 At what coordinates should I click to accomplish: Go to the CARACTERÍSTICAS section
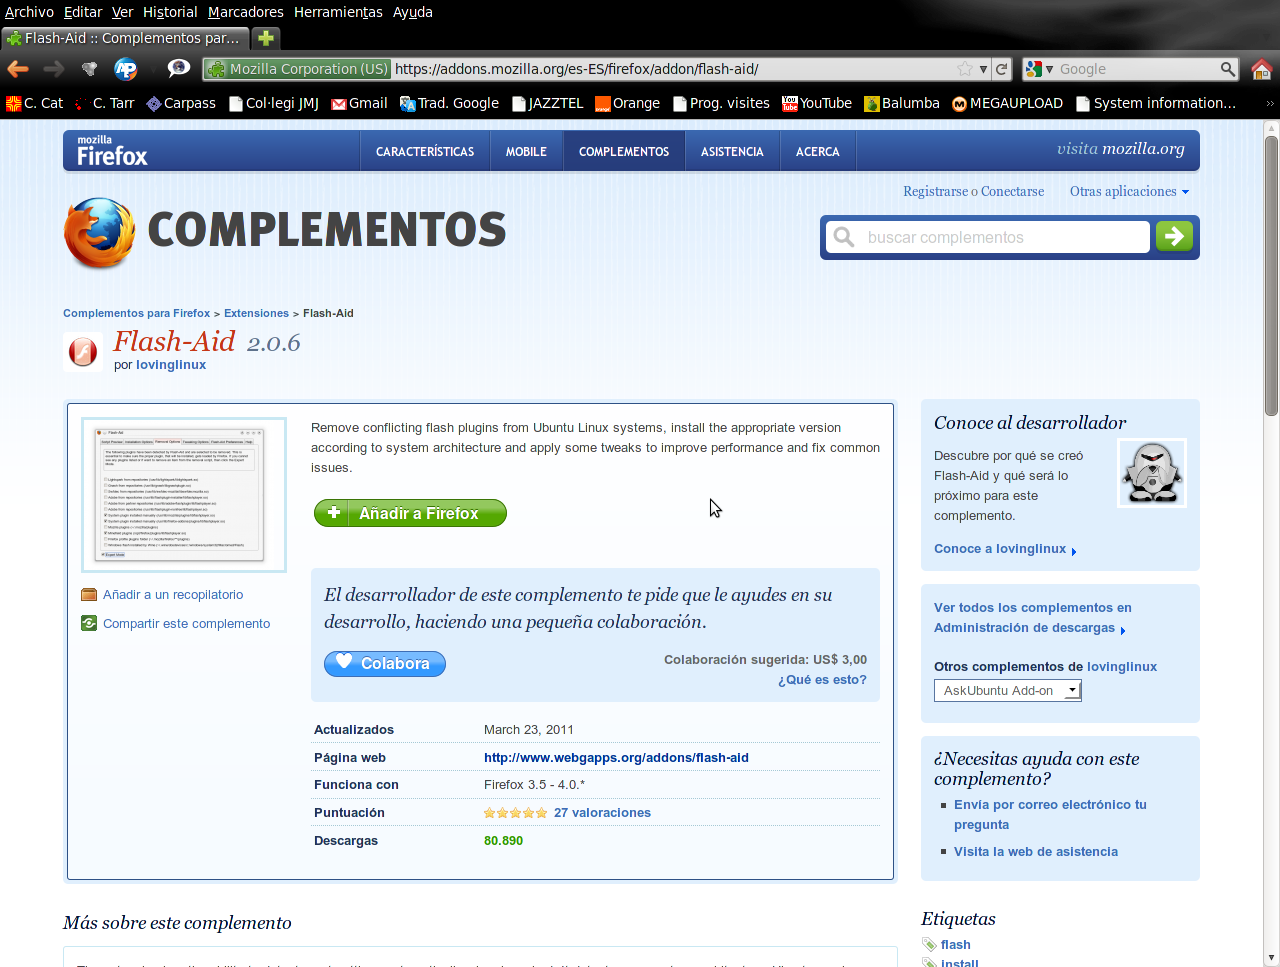(425, 151)
